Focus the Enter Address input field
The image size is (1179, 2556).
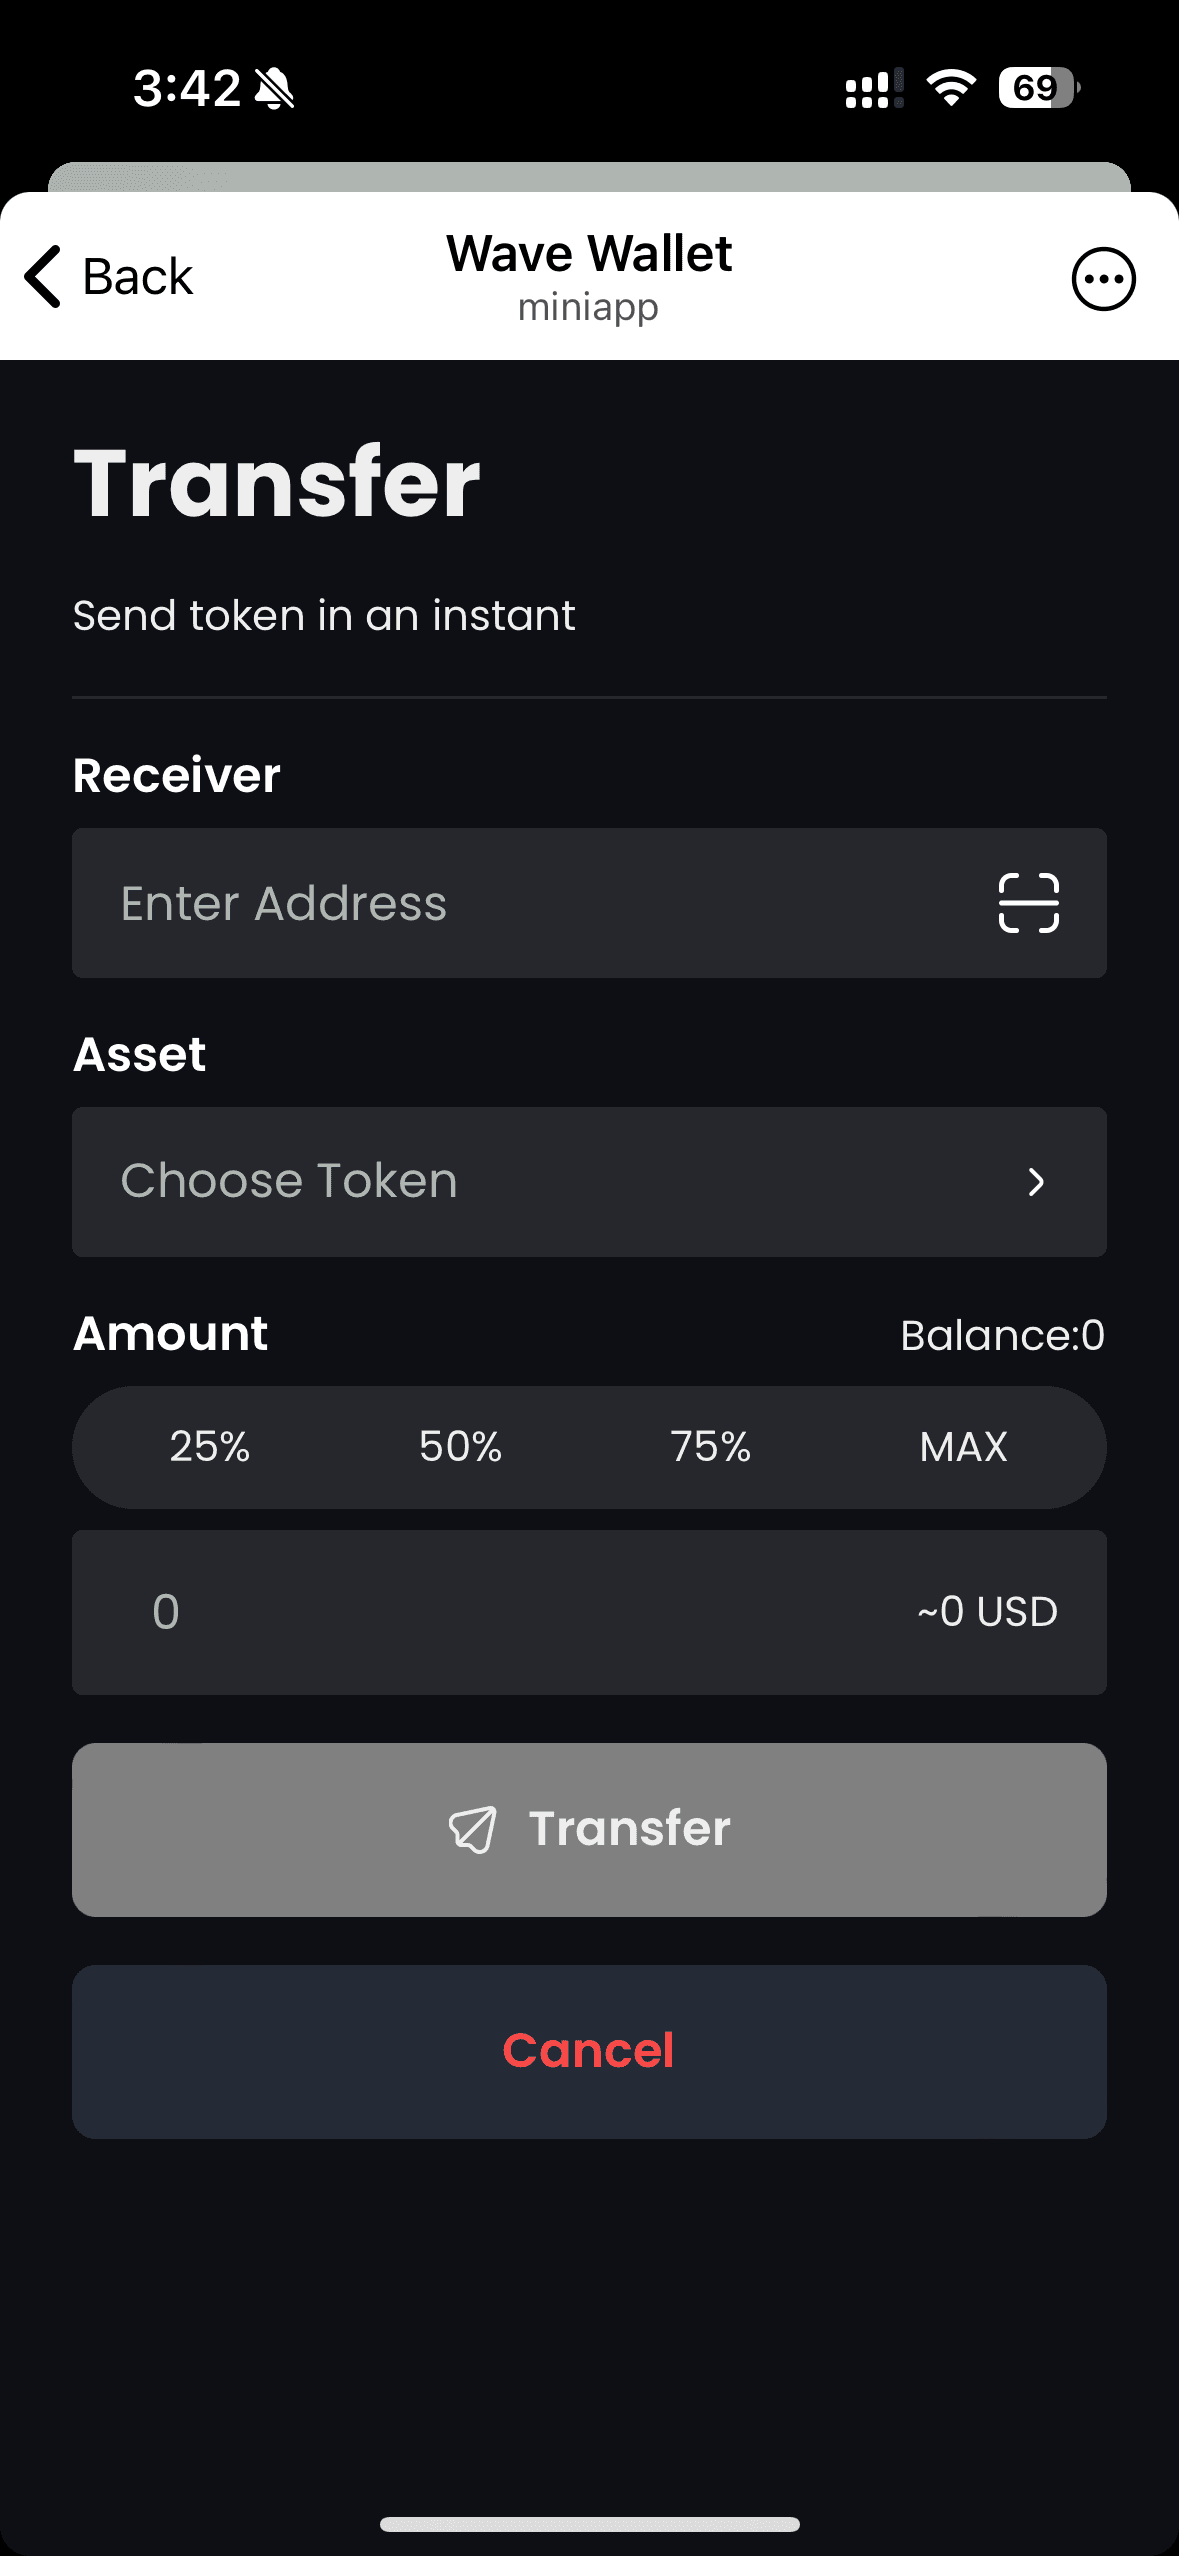(x=589, y=903)
